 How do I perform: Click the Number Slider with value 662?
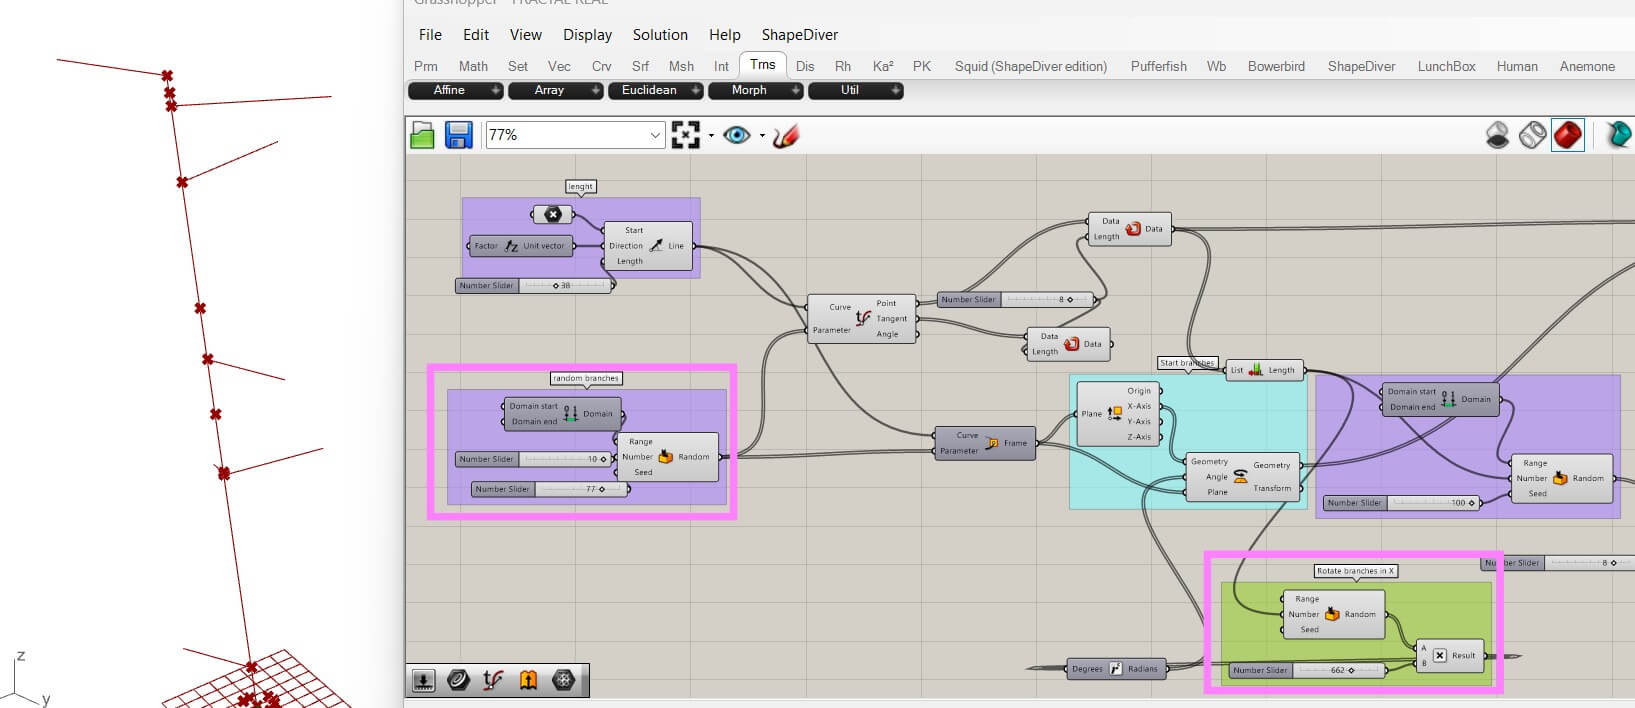(1309, 670)
